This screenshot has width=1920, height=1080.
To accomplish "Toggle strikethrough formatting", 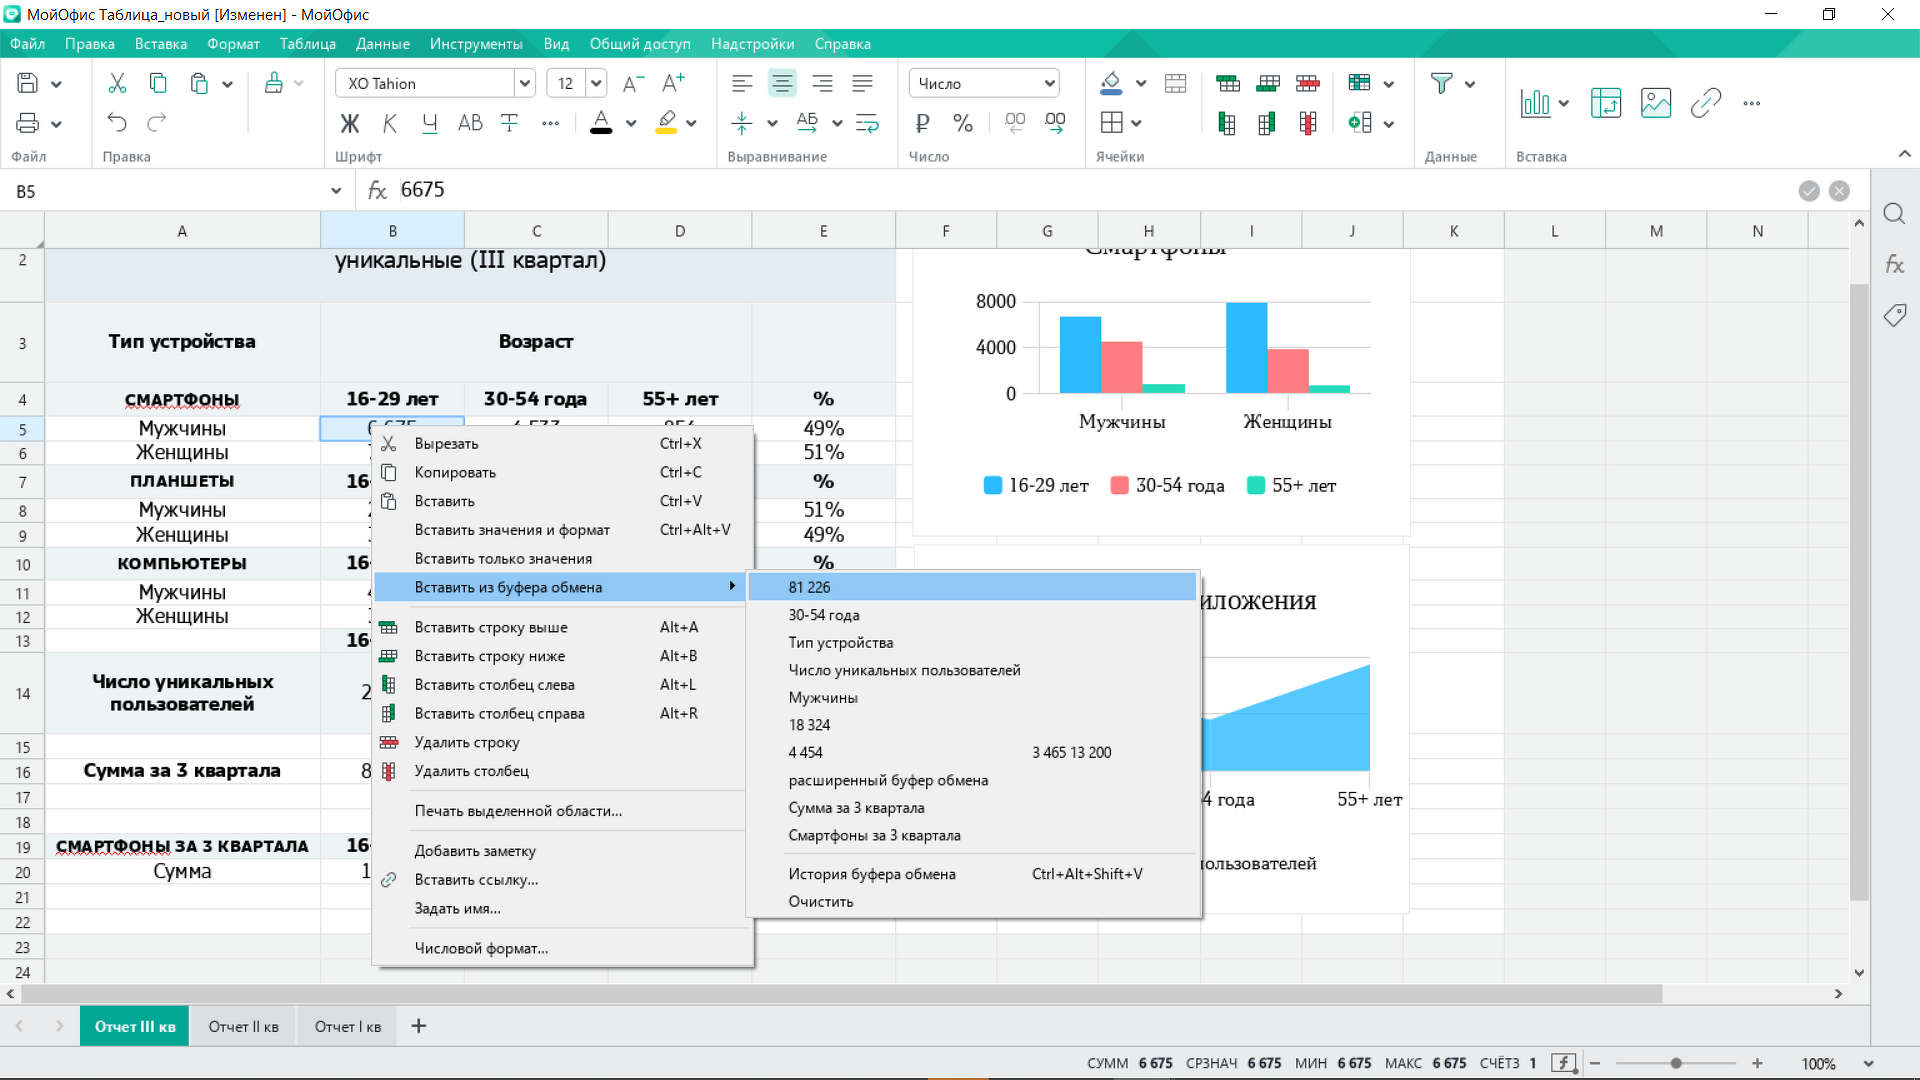I will pos(509,123).
